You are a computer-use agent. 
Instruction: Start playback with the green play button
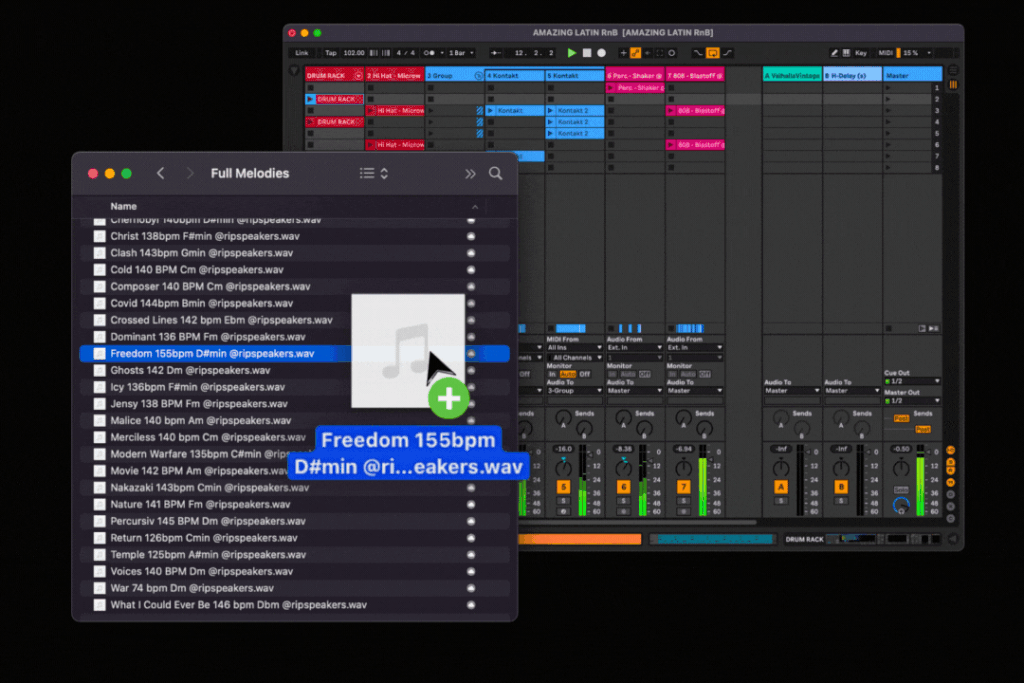[572, 53]
